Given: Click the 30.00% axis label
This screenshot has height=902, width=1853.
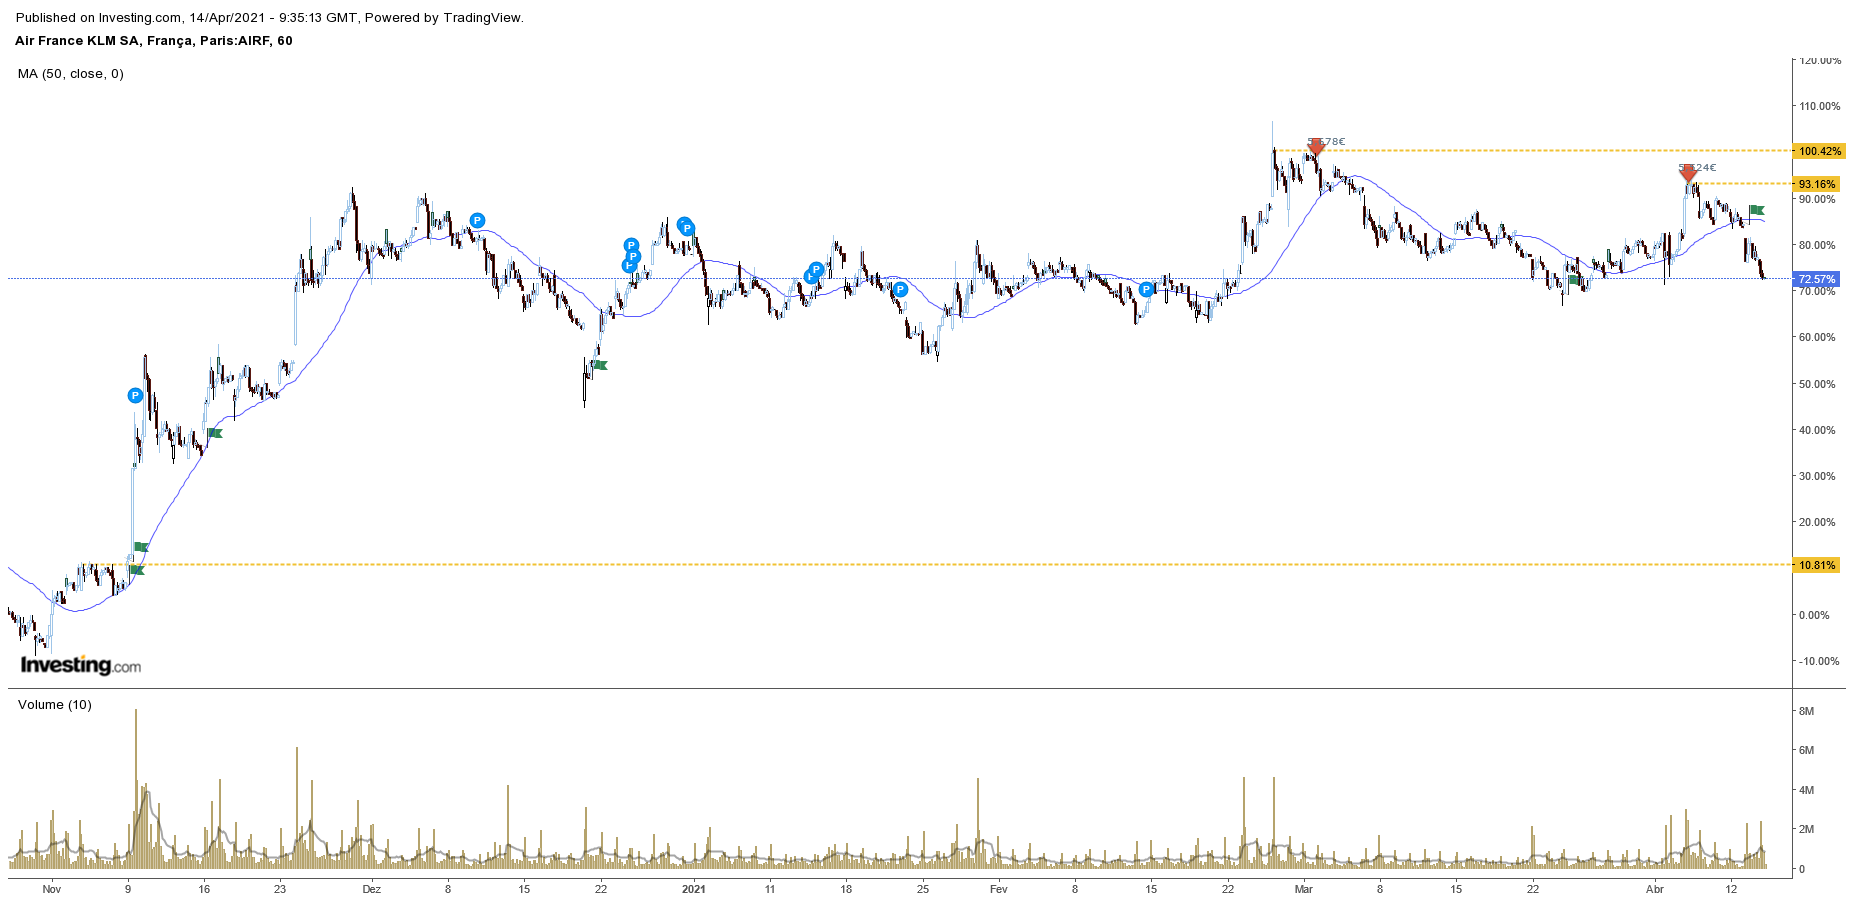Looking at the screenshot, I should [1818, 476].
